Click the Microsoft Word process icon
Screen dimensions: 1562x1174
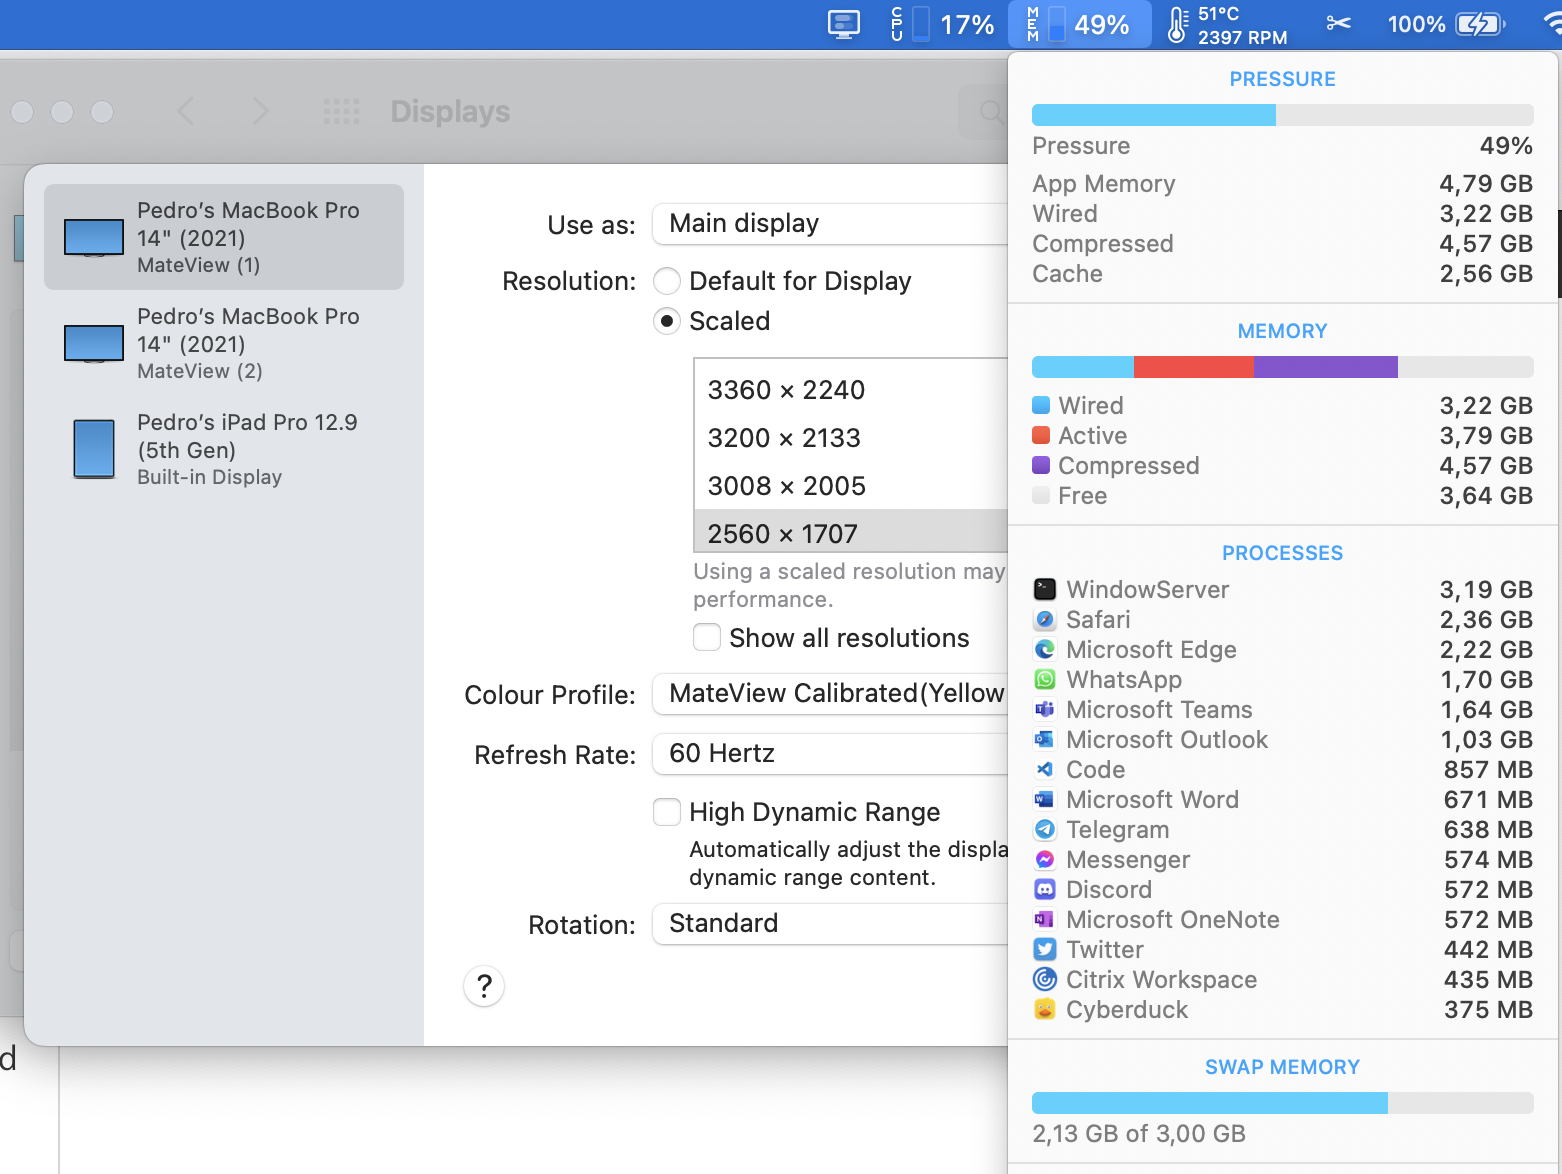click(1045, 799)
